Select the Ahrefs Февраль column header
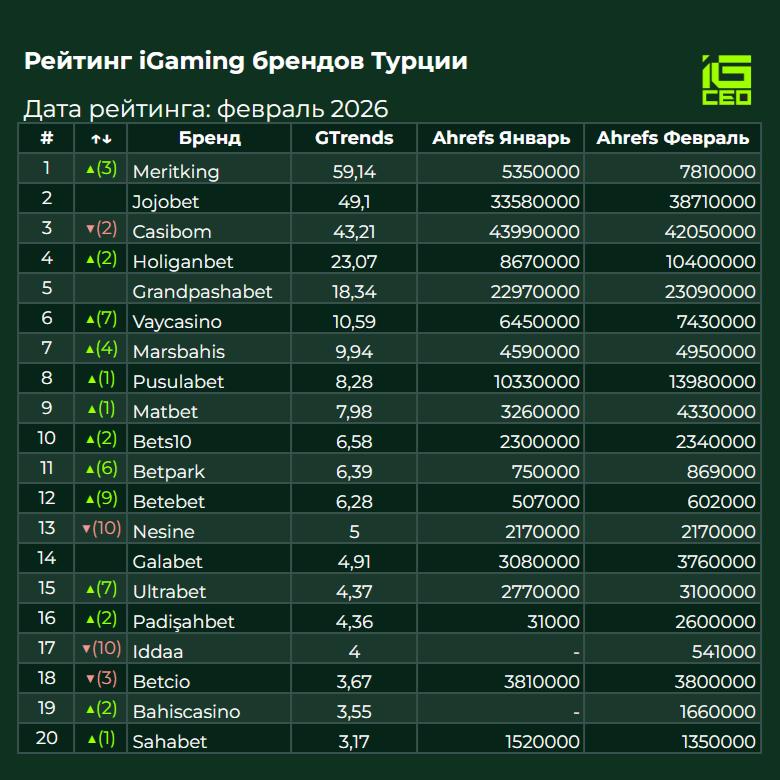 click(672, 138)
